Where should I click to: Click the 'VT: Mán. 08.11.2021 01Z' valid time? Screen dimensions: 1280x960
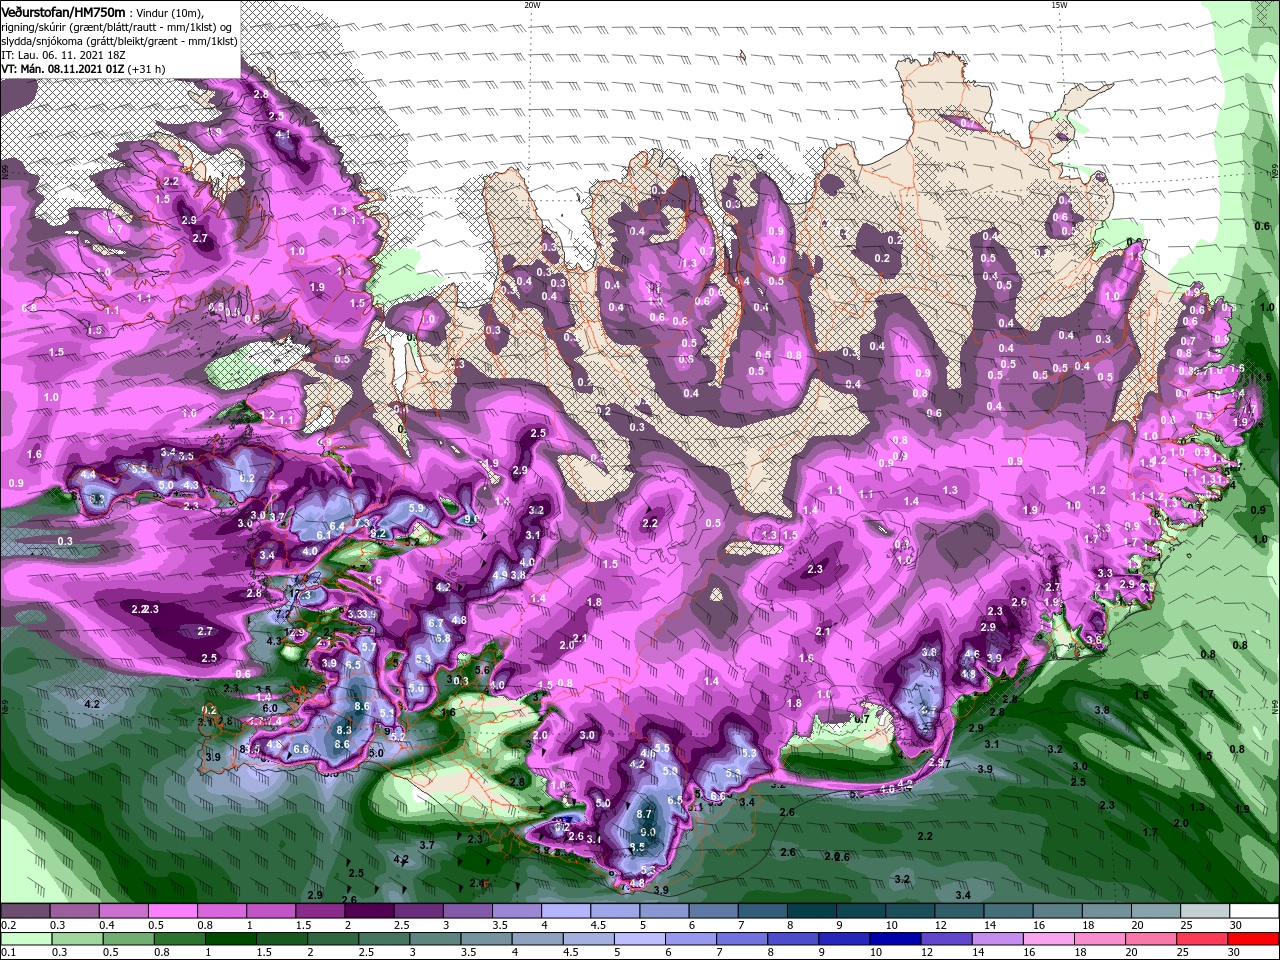[x=62, y=69]
